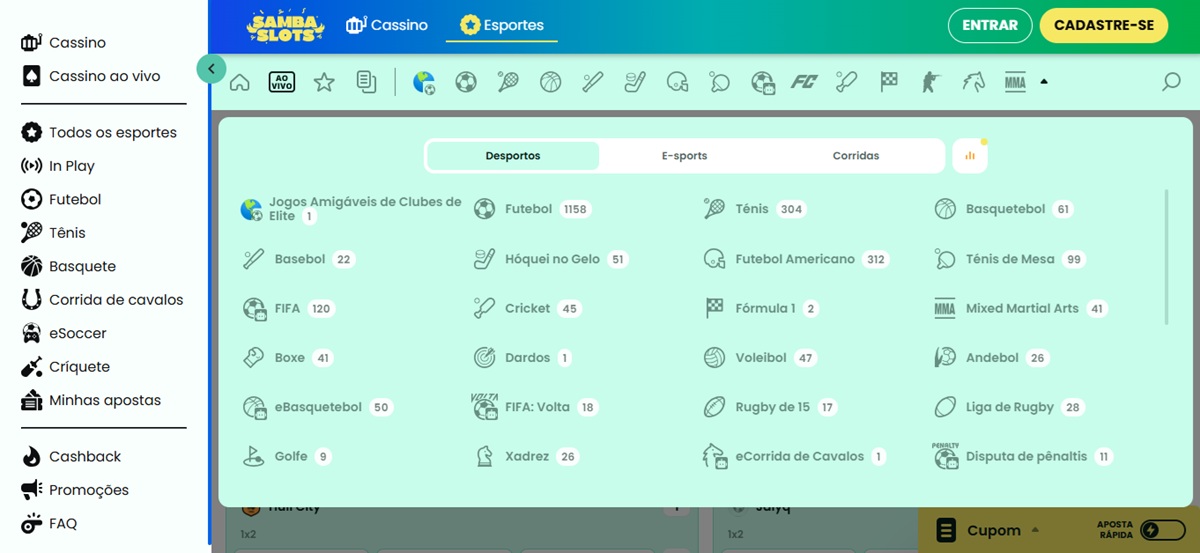Select American football helmet toolbar icon
Screen dimensions: 1200x553
tap(678, 82)
